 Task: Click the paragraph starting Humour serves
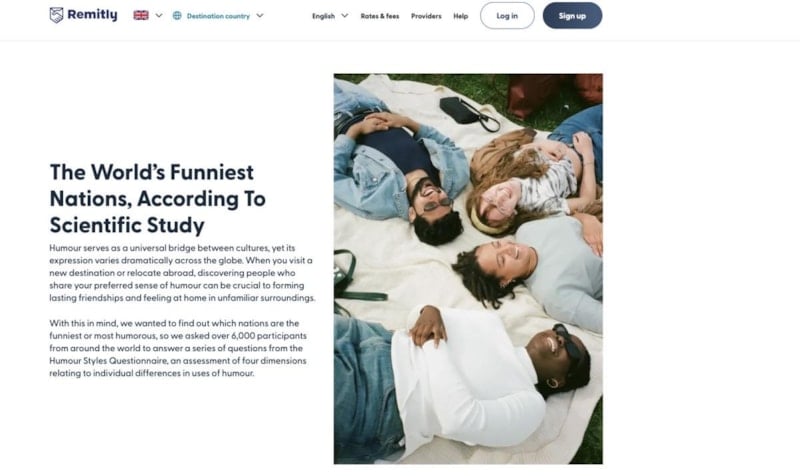(x=182, y=273)
